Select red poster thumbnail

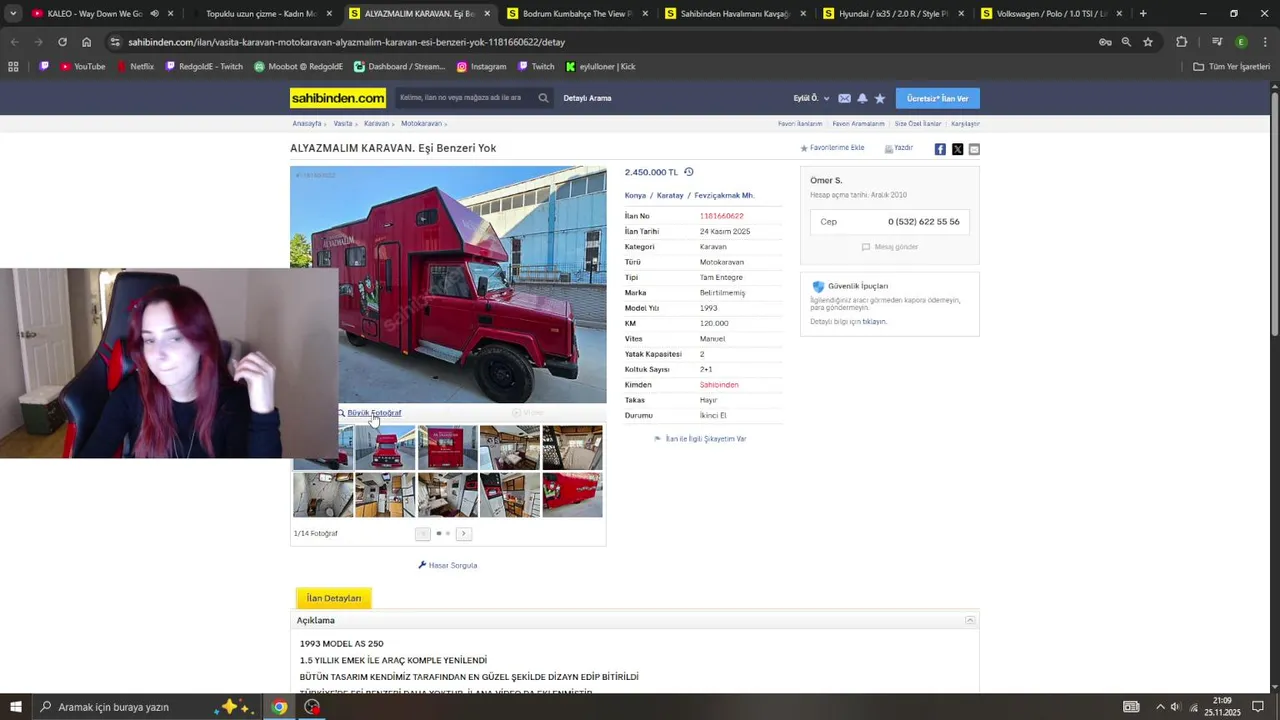(x=447, y=447)
